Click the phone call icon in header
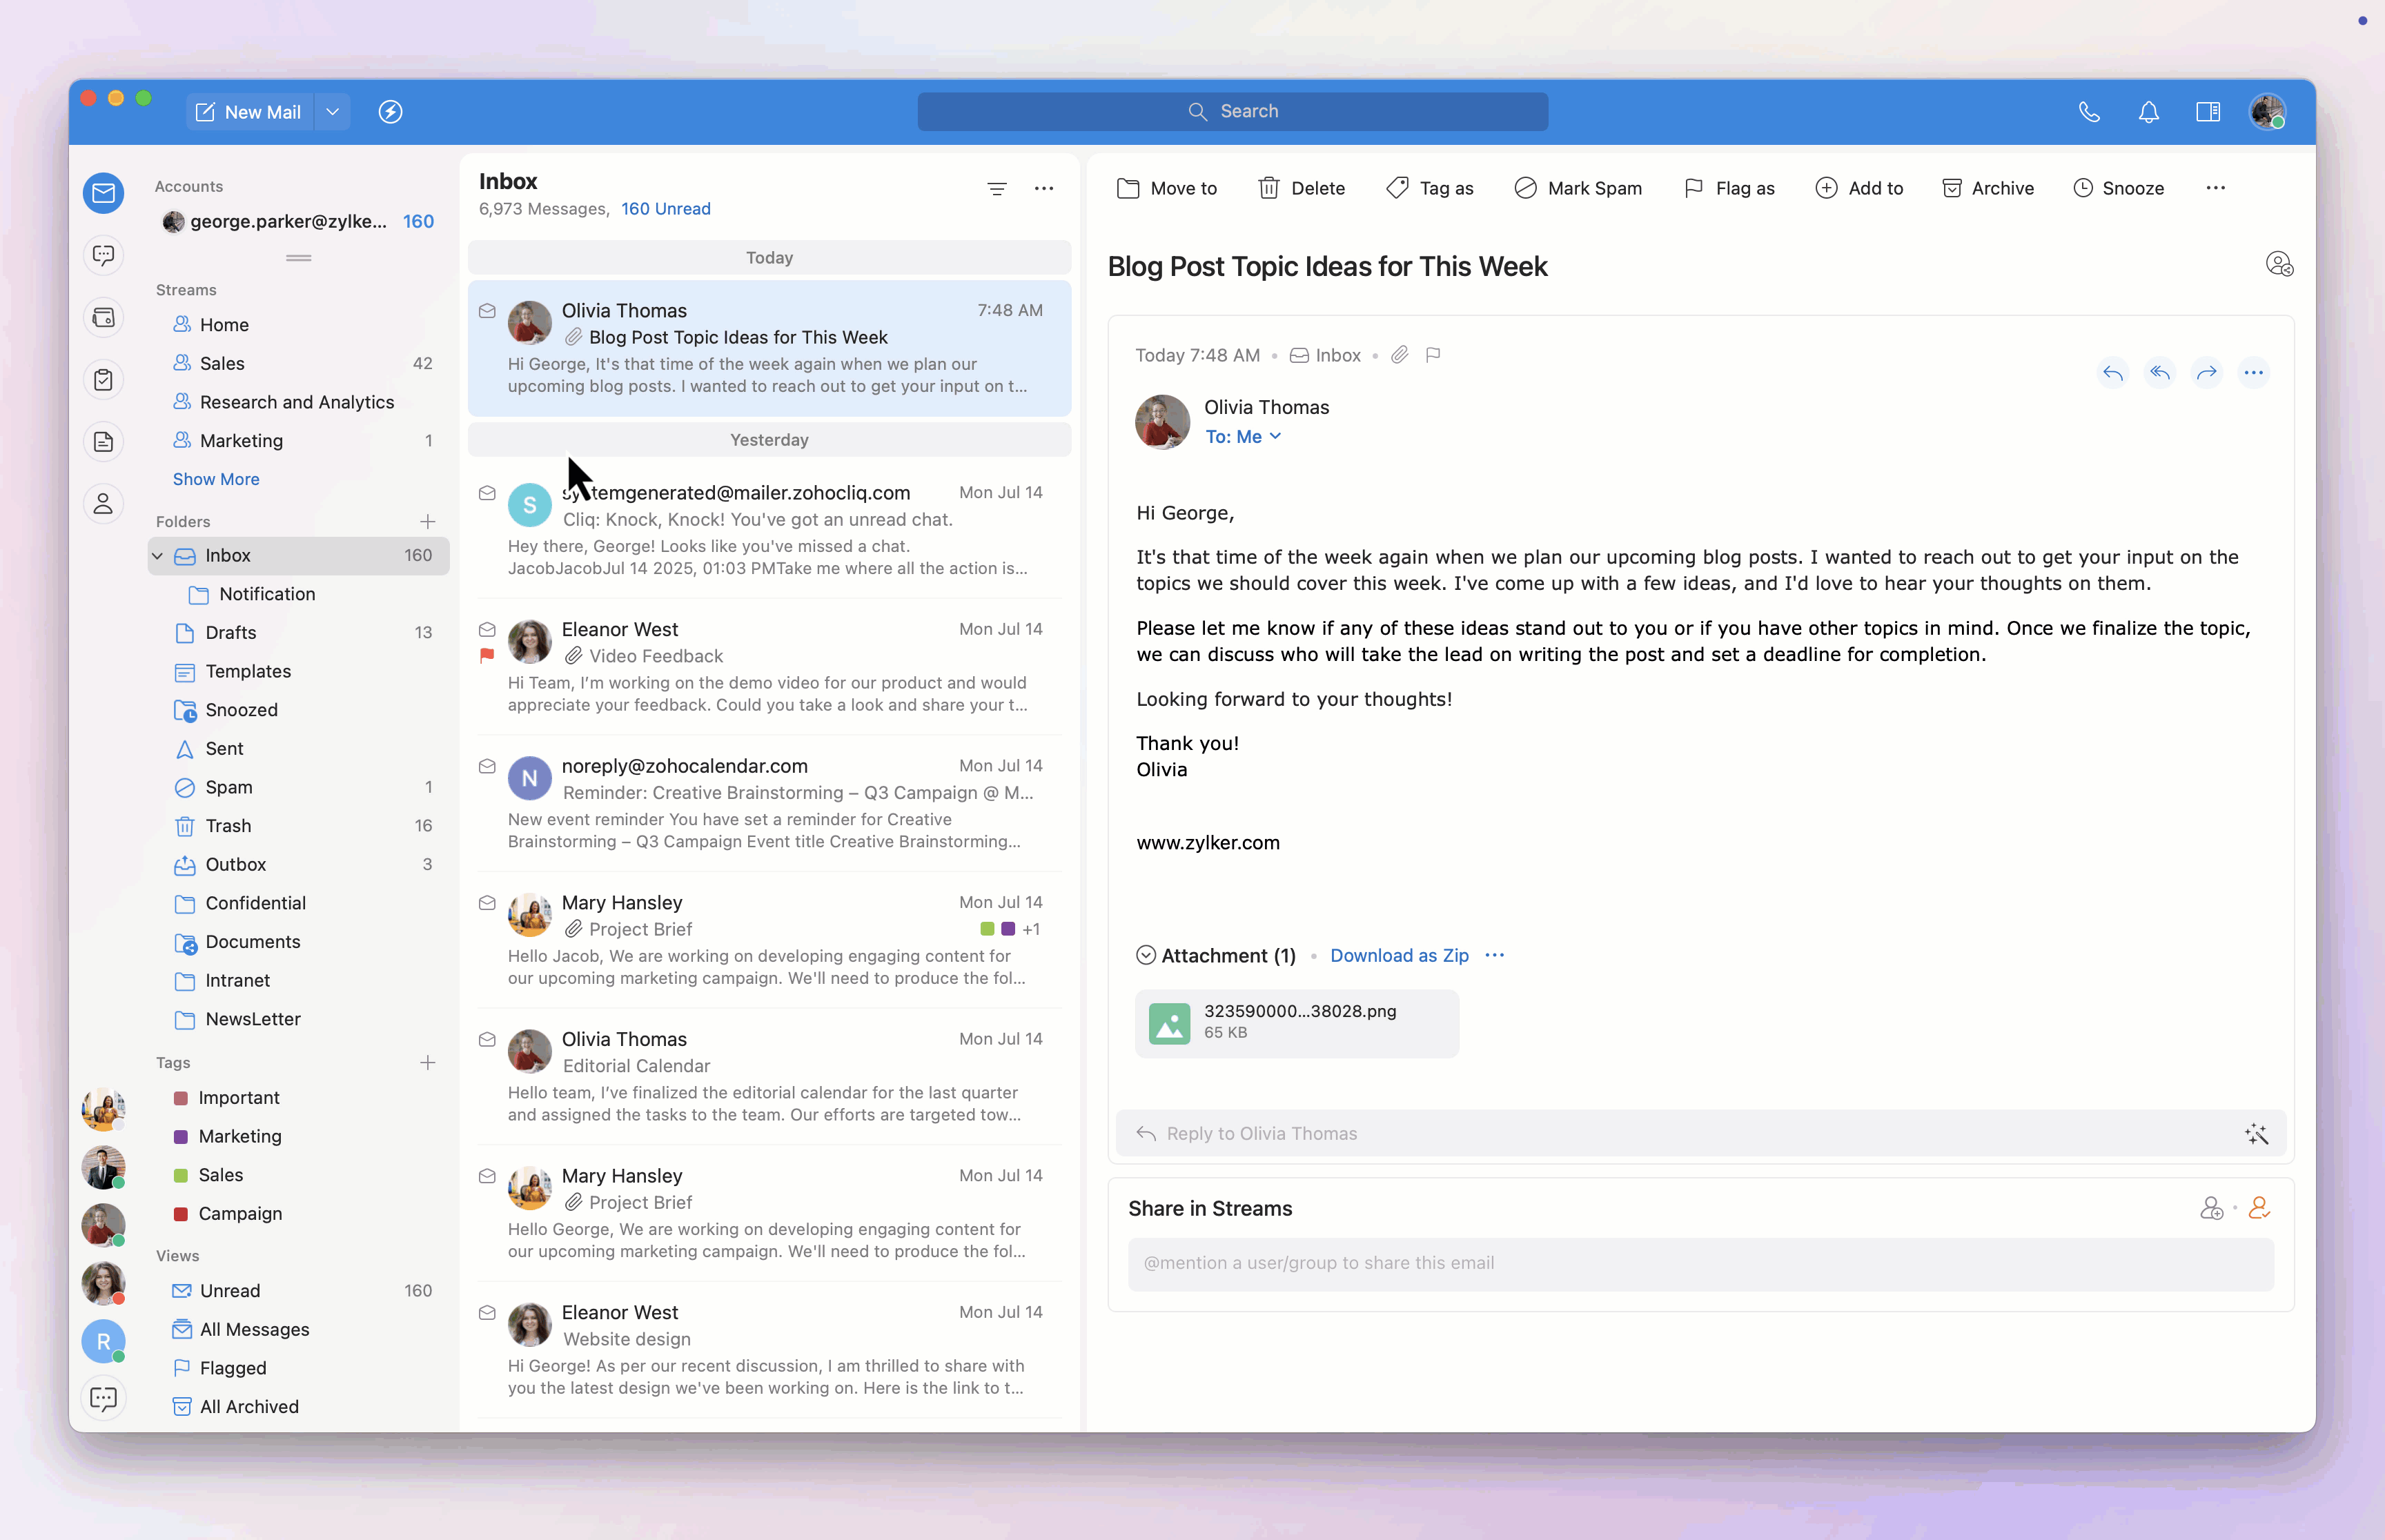Screen dimensions: 2385x1540 (2089, 112)
